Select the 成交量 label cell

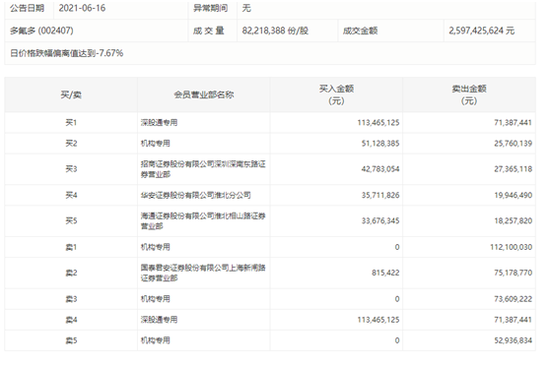tap(208, 31)
